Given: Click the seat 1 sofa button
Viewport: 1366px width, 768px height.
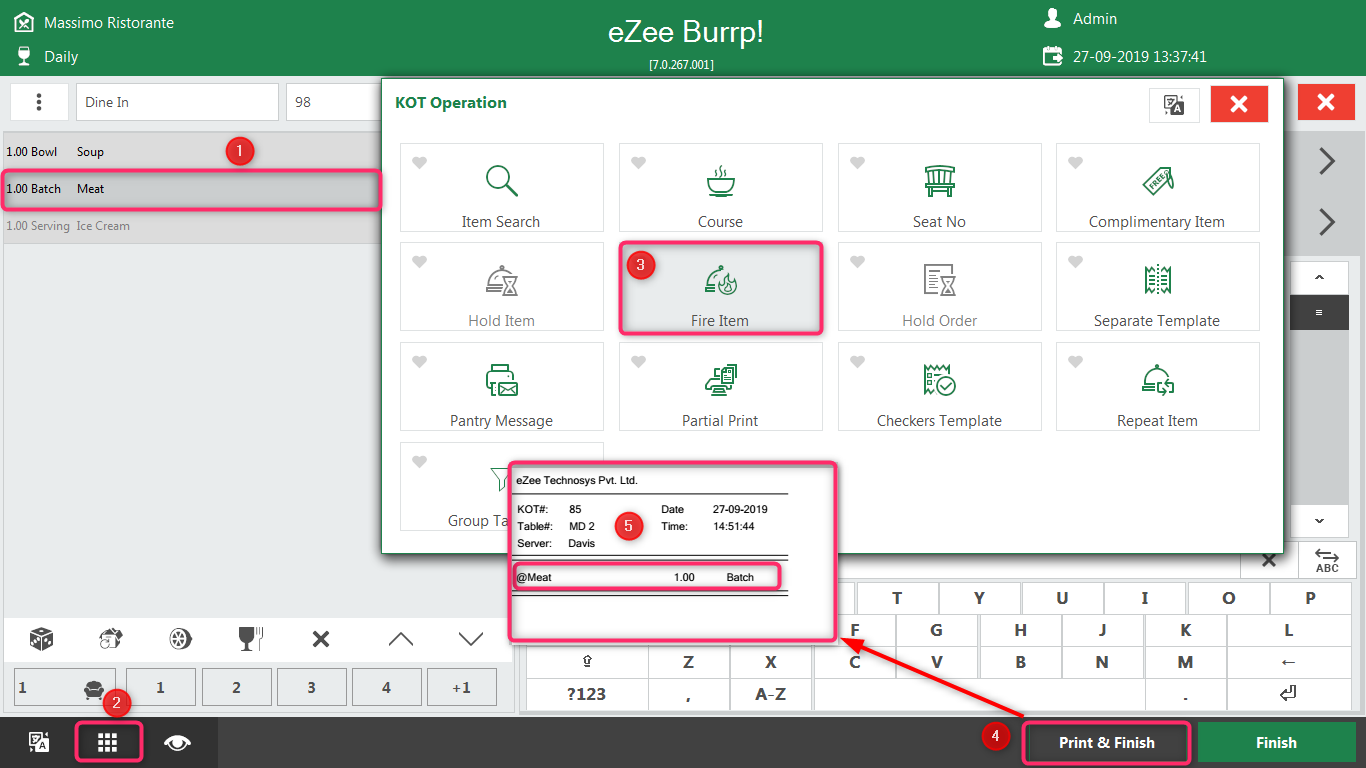Looking at the screenshot, I should pyautogui.click(x=65, y=688).
